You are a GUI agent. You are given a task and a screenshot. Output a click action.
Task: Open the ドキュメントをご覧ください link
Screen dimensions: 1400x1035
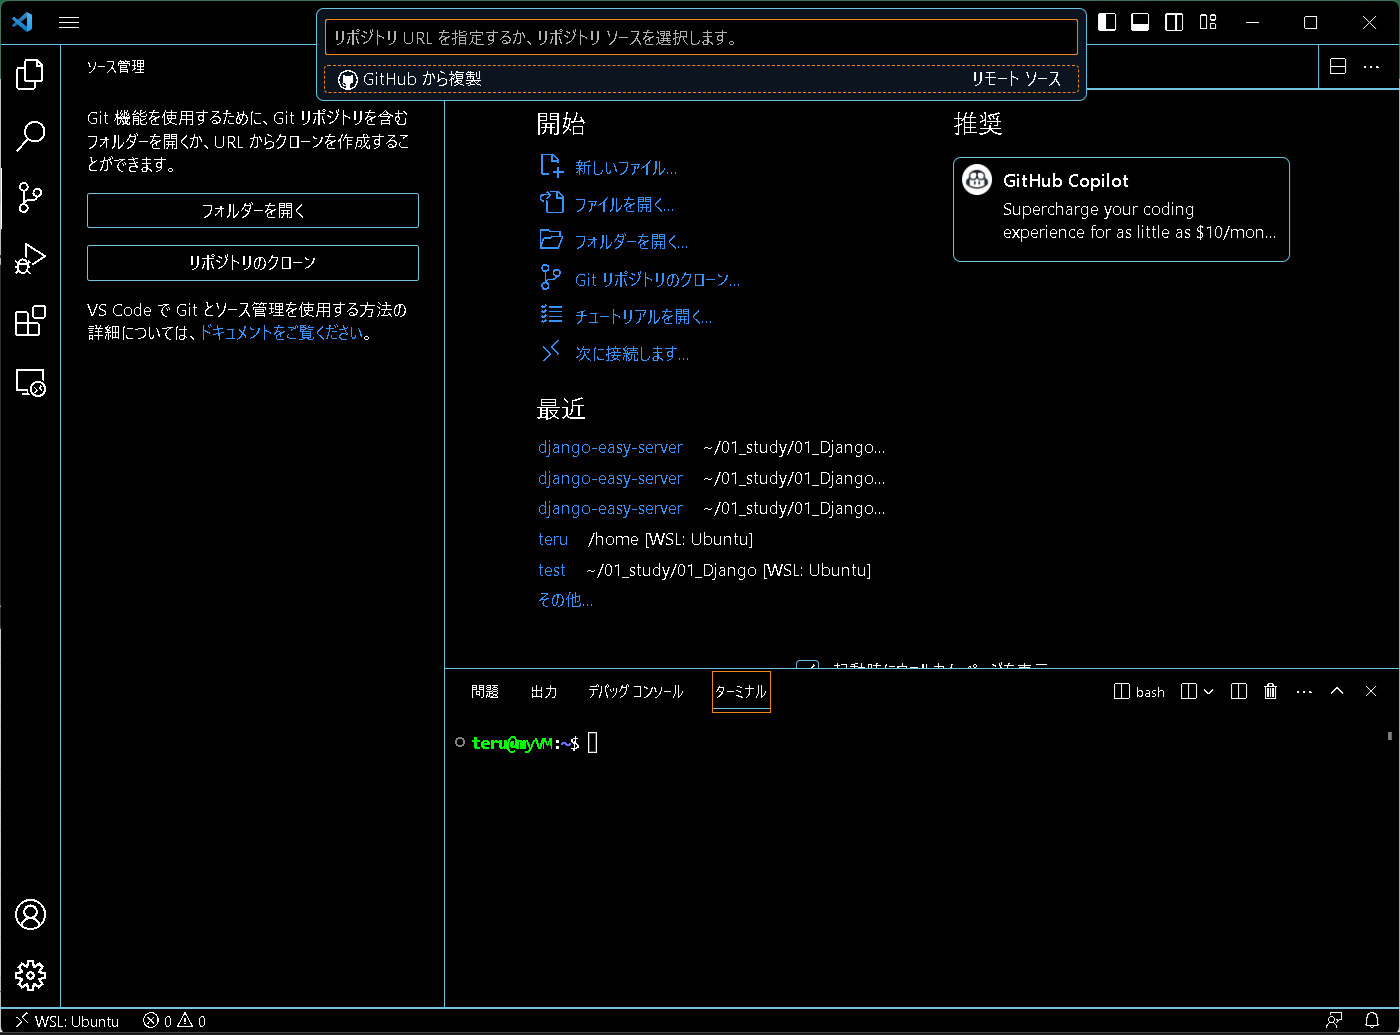[282, 333]
